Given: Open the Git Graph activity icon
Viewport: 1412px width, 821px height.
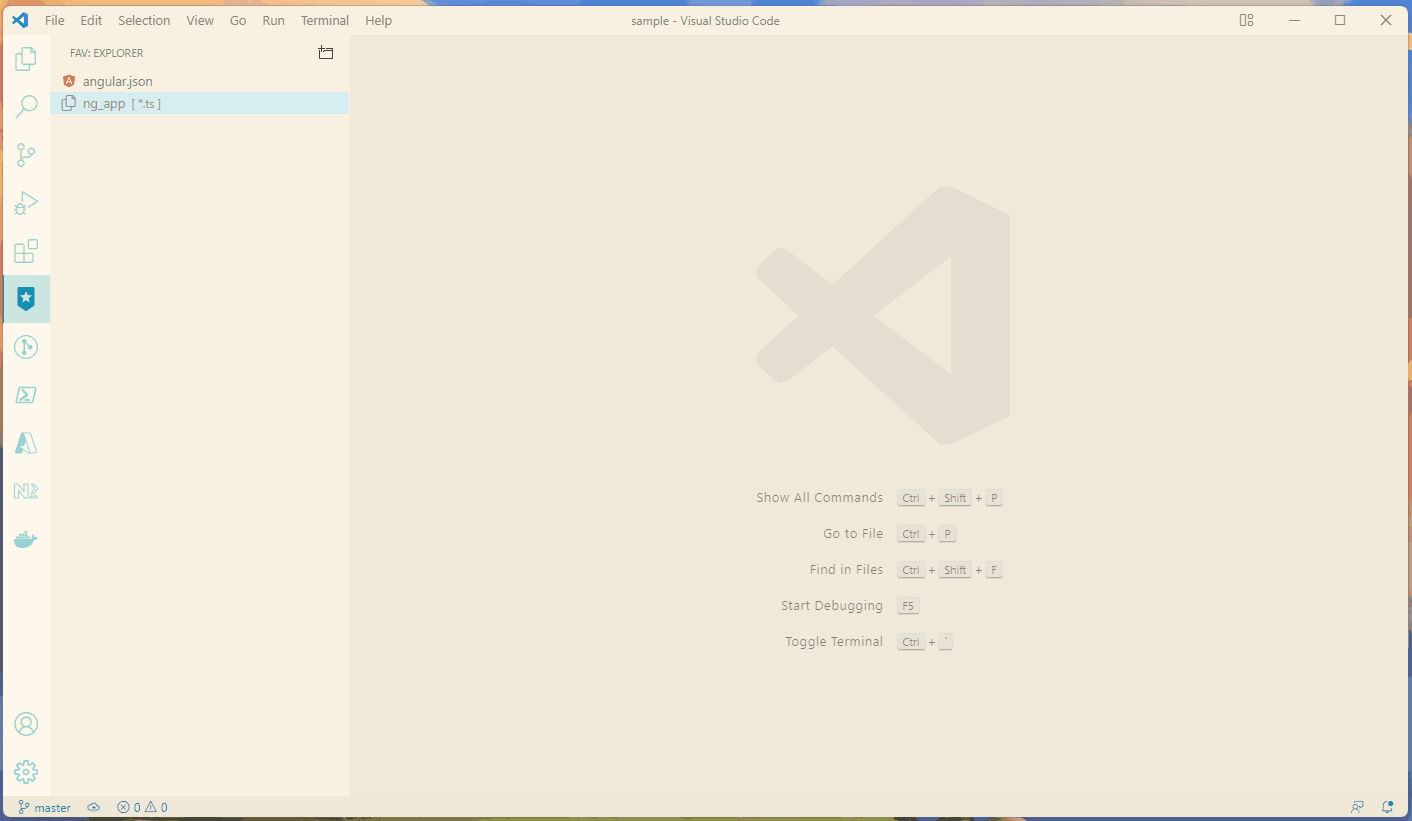Looking at the screenshot, I should point(26,347).
